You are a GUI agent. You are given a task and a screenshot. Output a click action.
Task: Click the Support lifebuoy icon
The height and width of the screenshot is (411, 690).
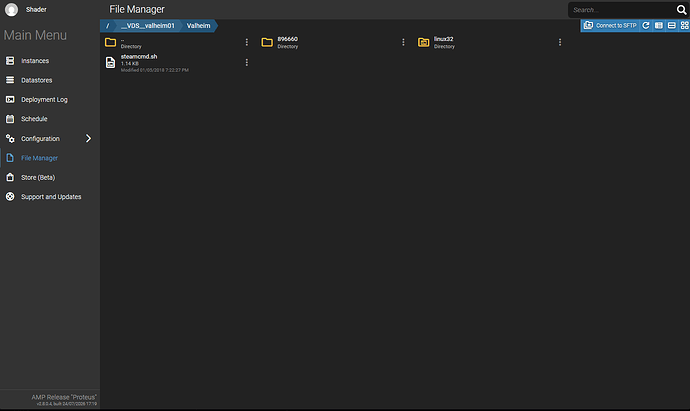pyautogui.click(x=10, y=197)
